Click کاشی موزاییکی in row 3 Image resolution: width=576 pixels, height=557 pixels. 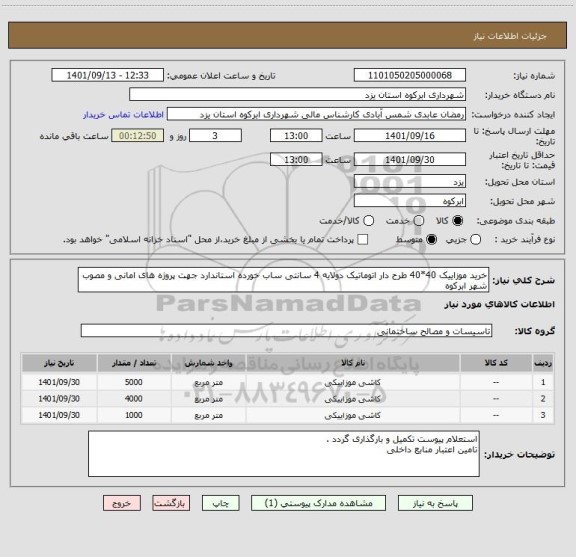353,416
